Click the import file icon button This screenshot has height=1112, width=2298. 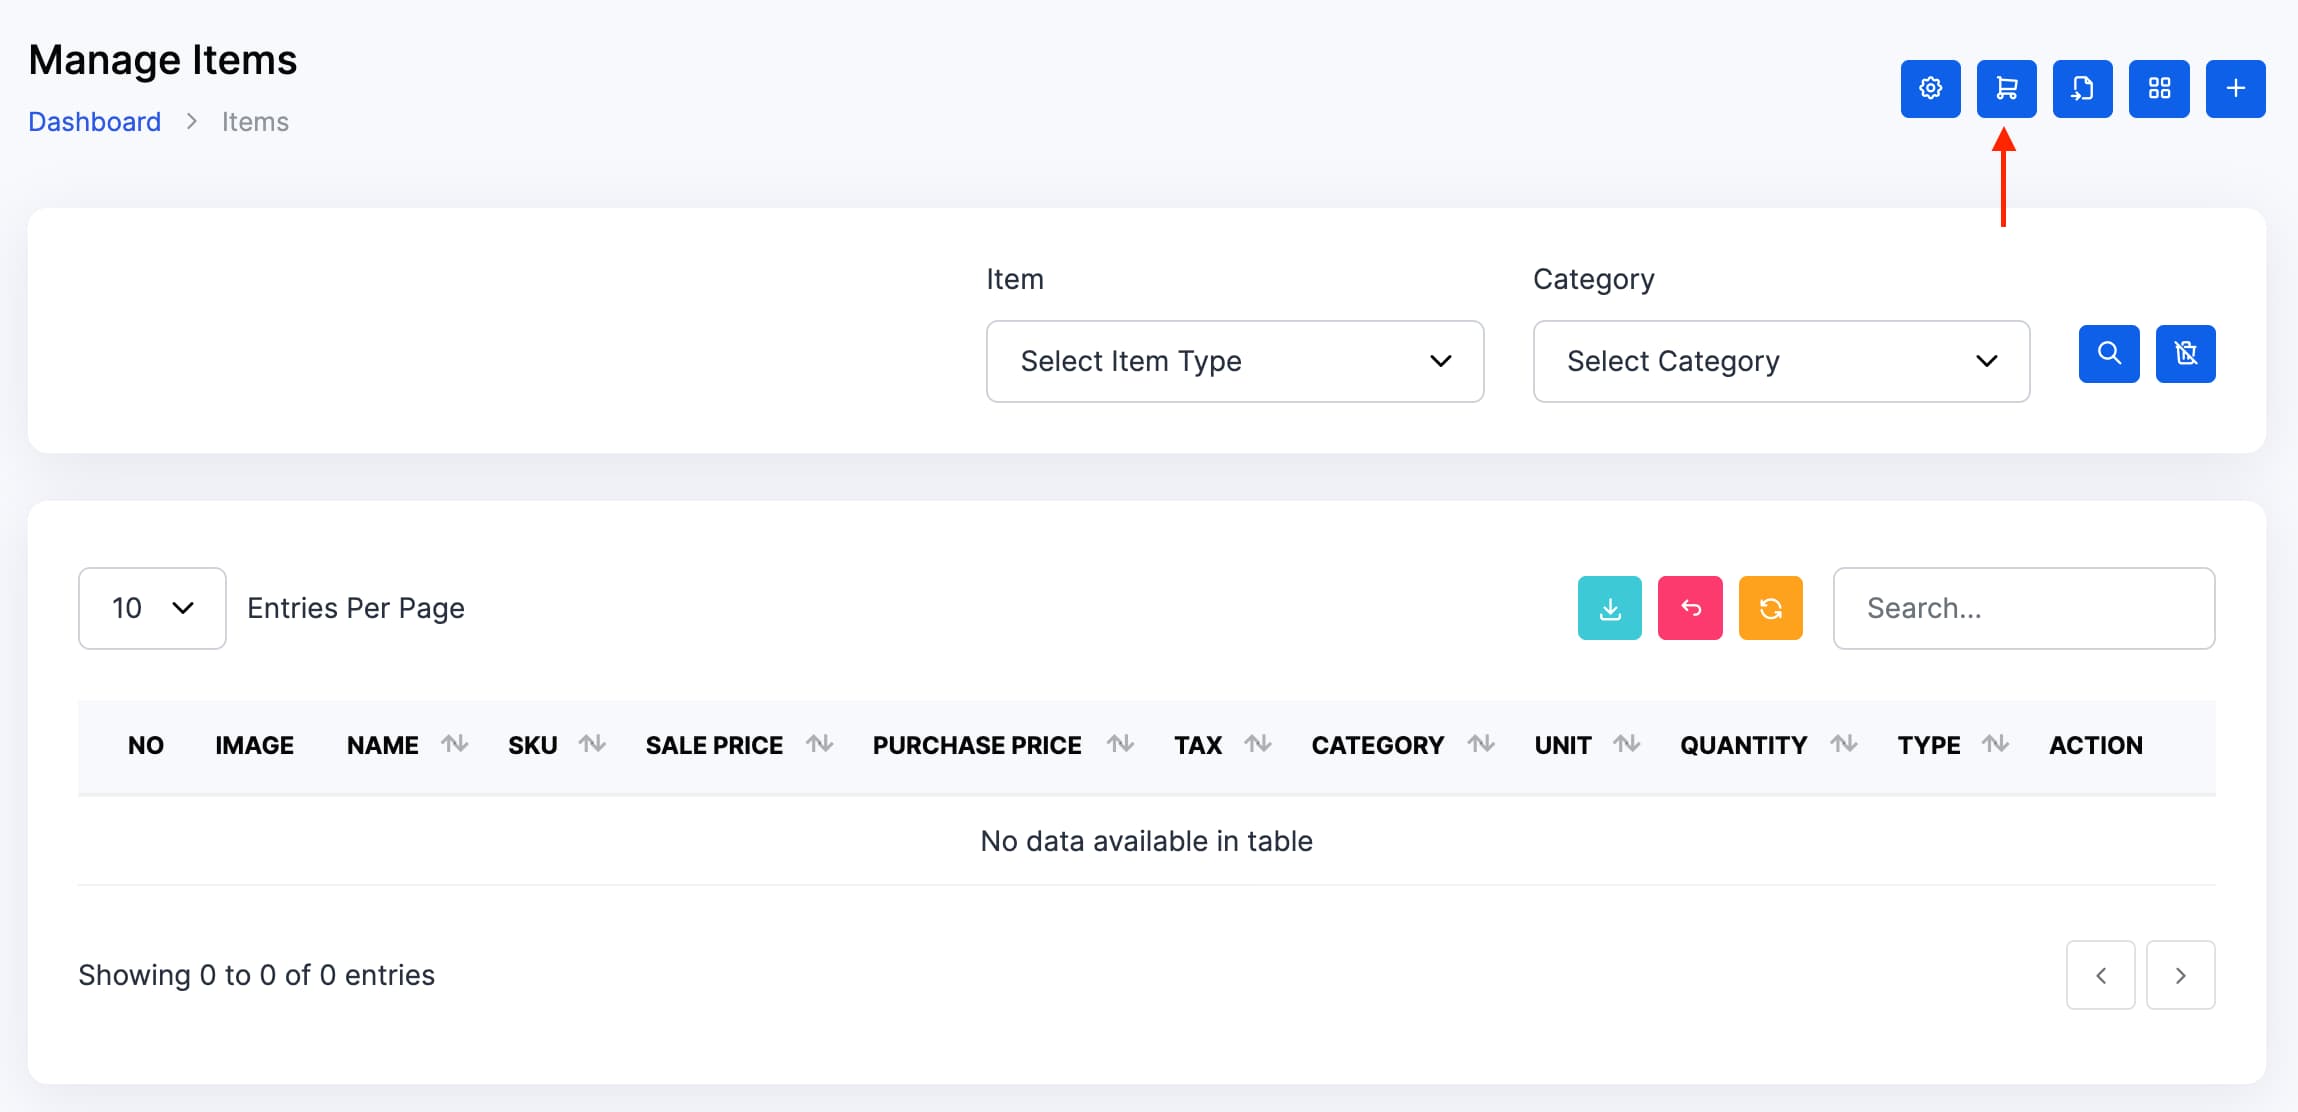point(2082,89)
